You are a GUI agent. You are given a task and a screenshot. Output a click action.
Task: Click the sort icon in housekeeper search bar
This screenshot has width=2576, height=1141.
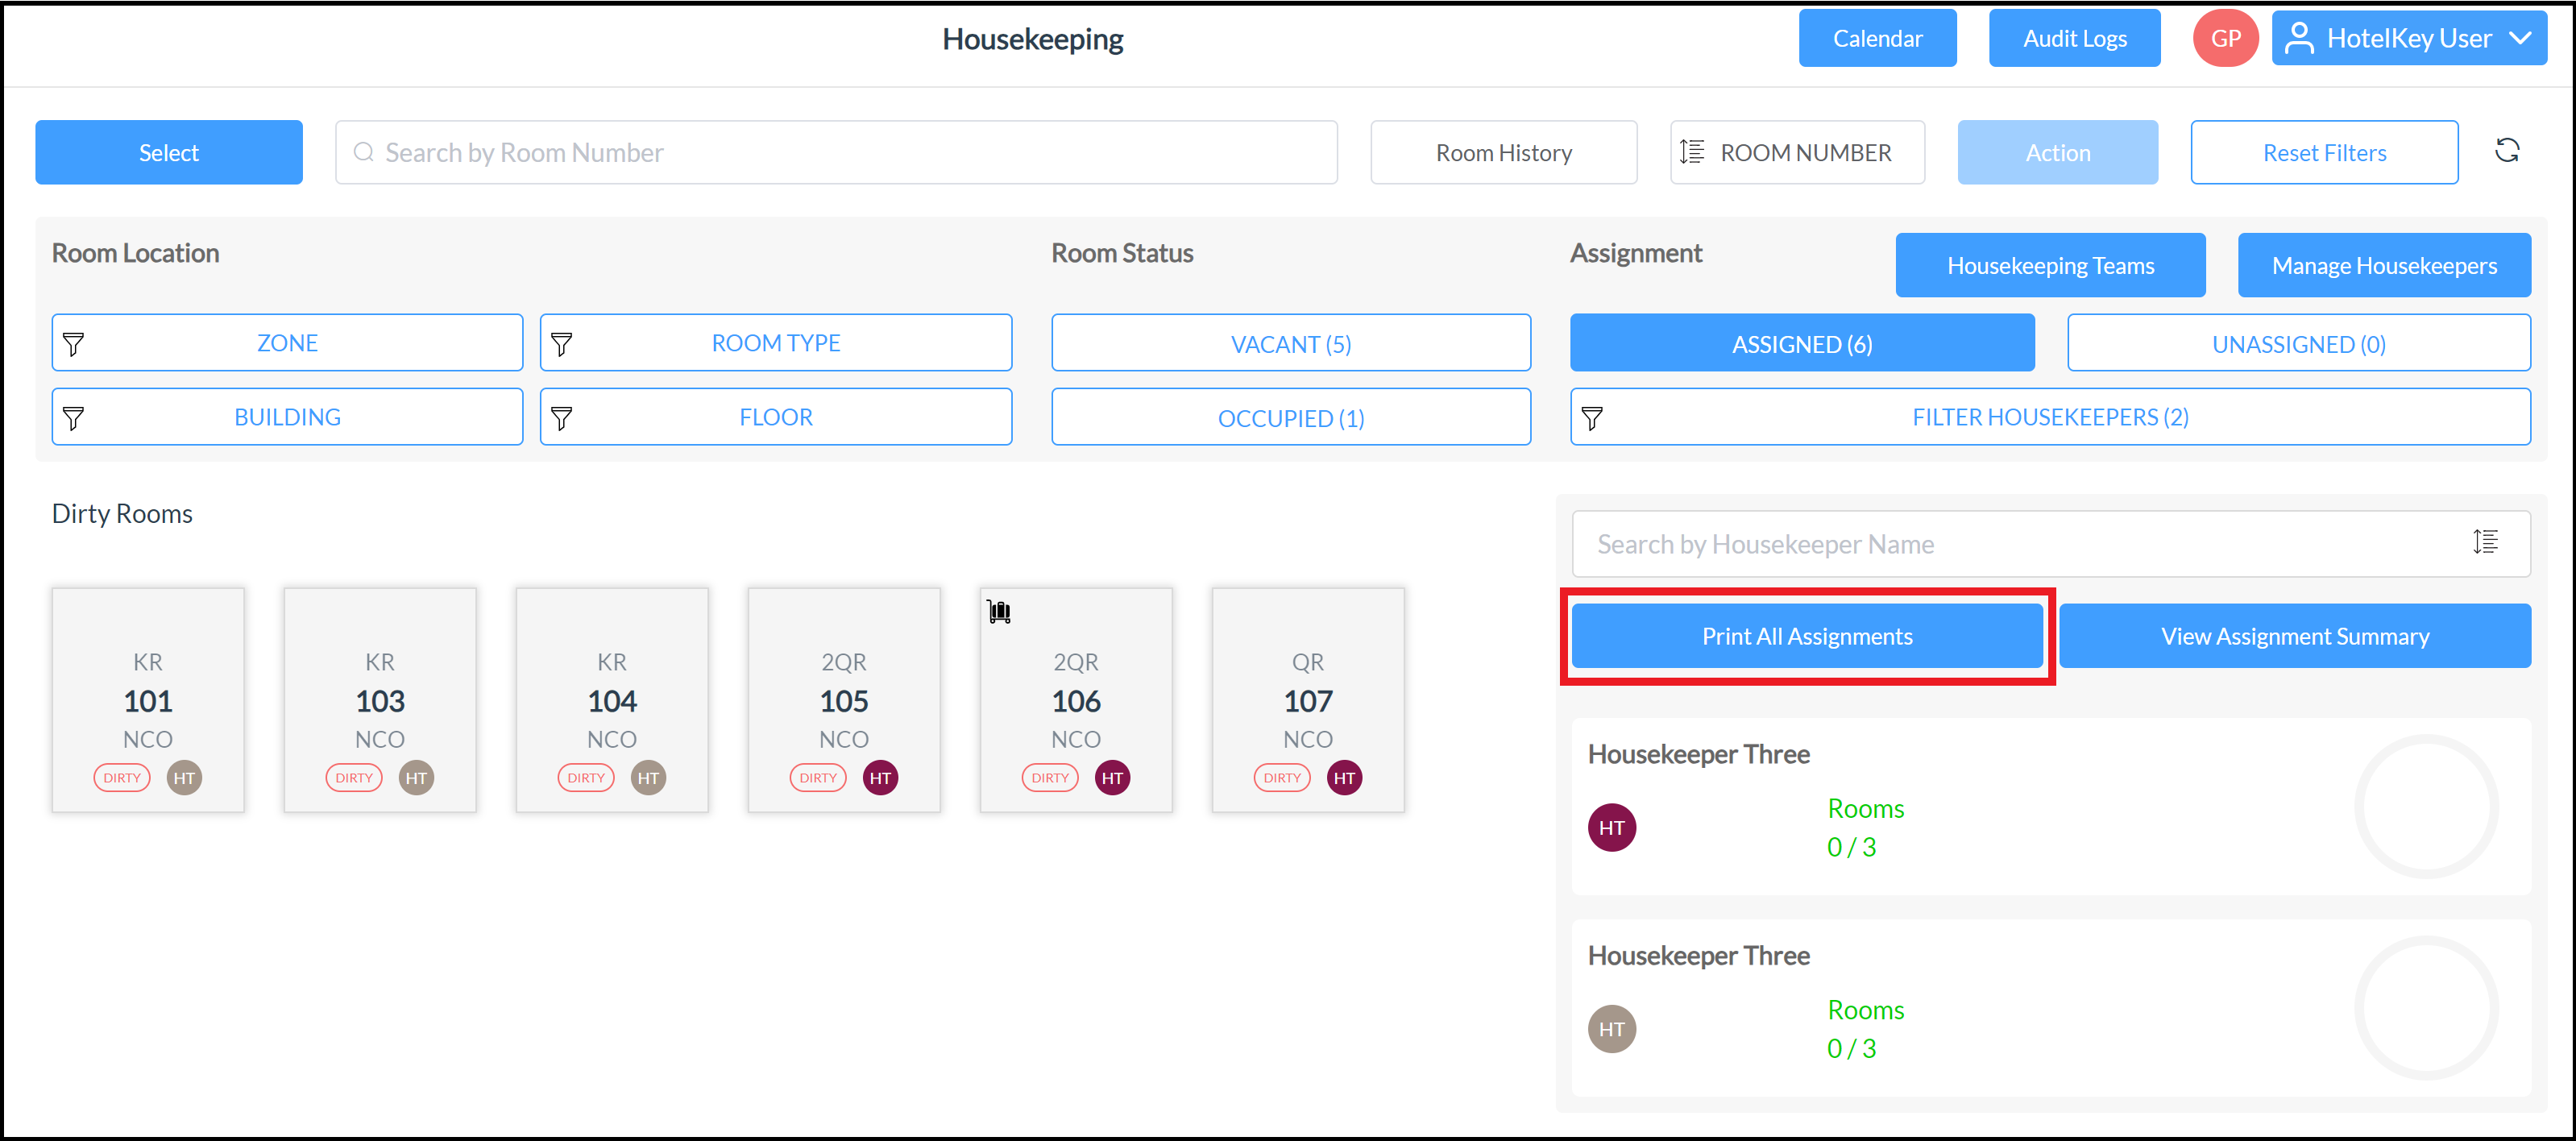pos(2487,543)
